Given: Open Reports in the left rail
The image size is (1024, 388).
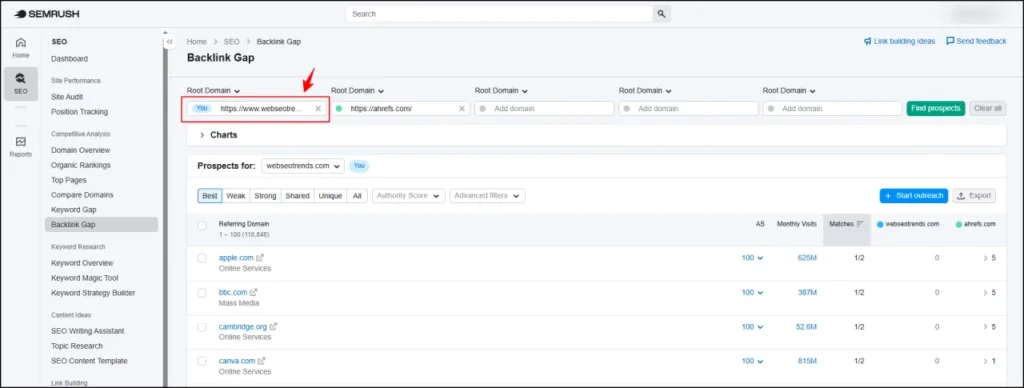Looking at the screenshot, I should [21, 147].
